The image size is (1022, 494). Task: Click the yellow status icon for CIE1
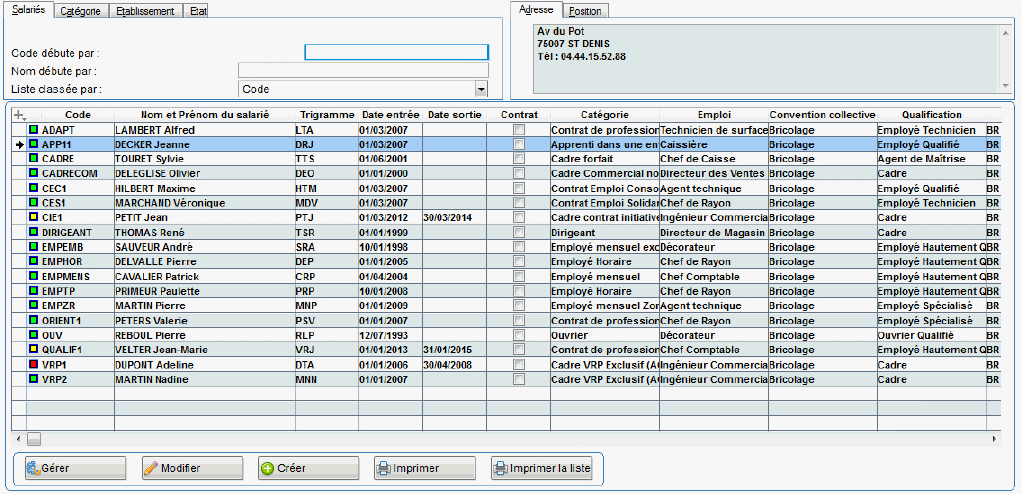(x=33, y=217)
